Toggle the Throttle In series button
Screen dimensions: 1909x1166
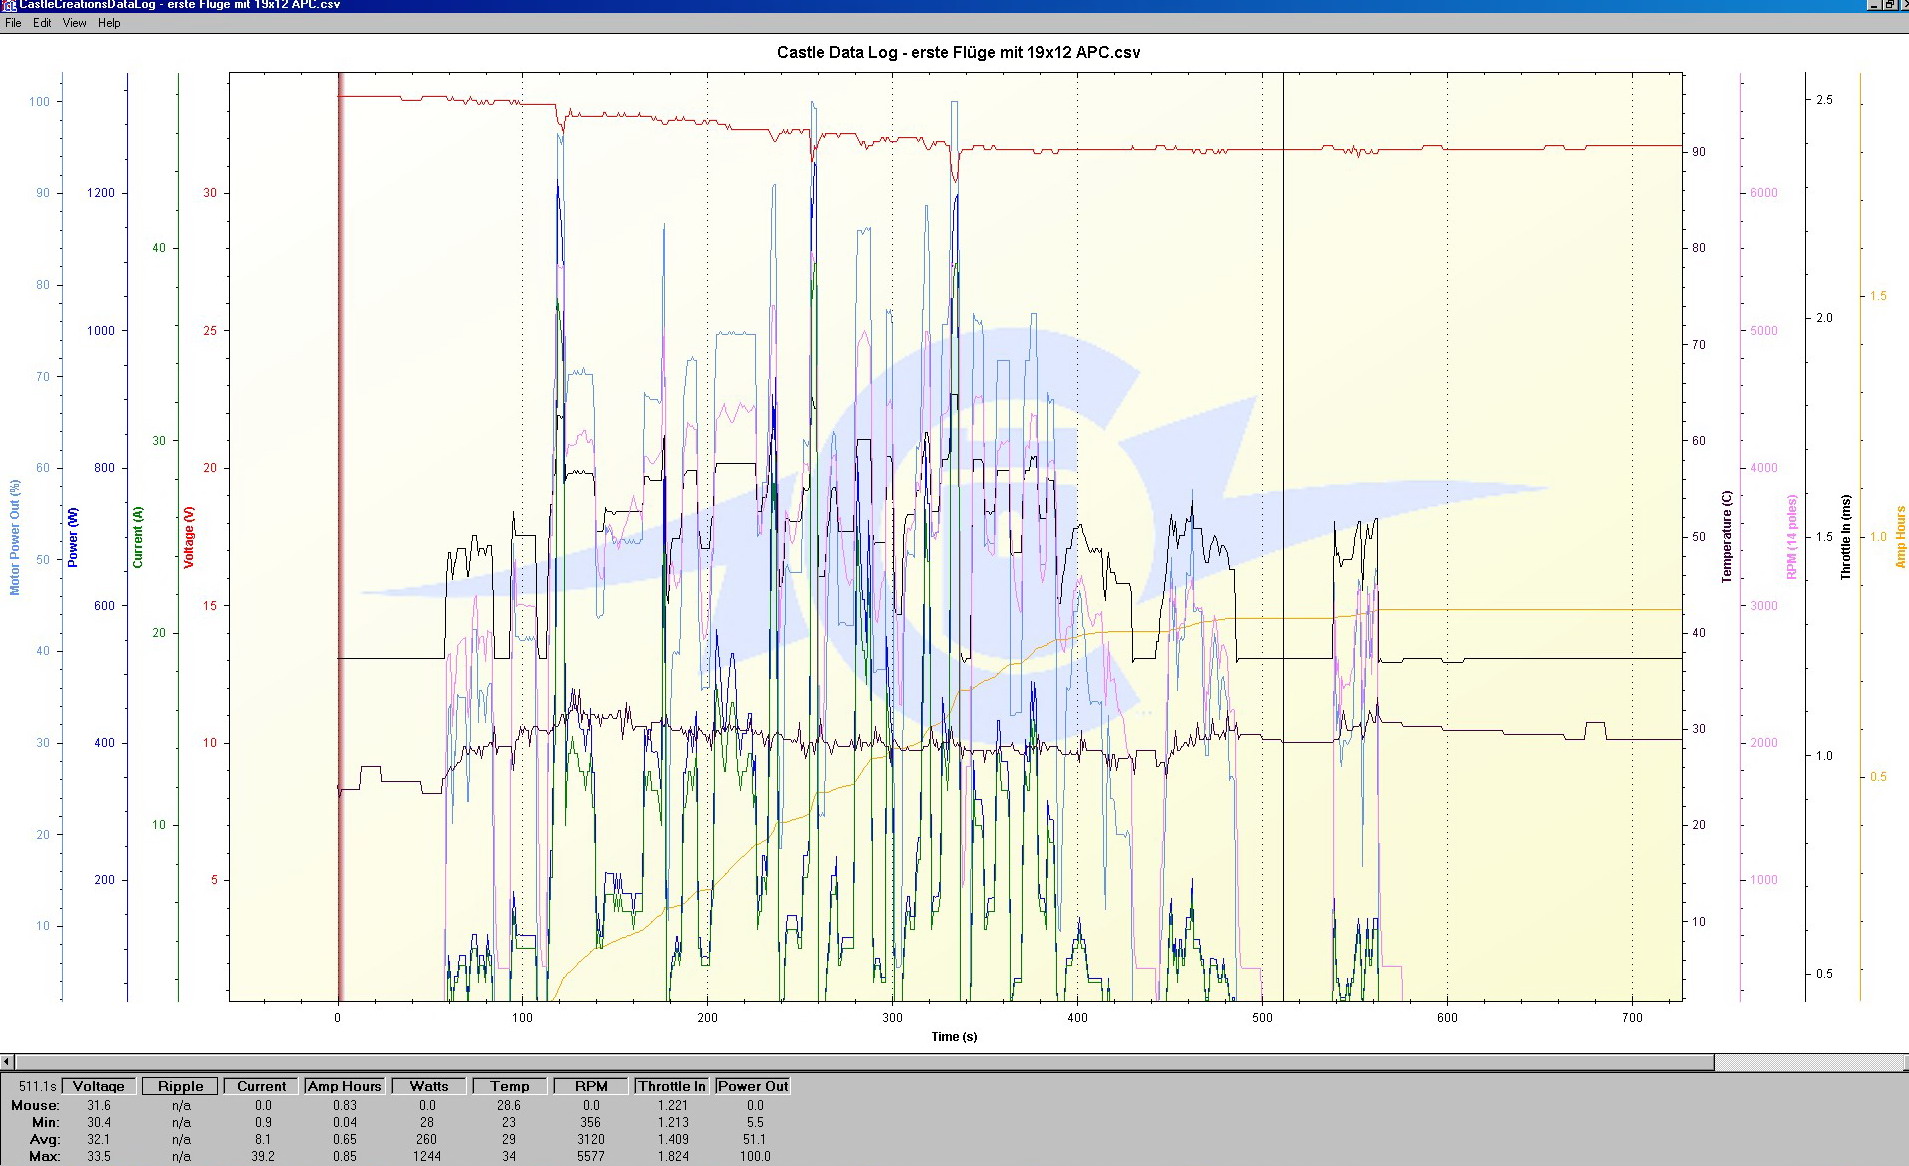[672, 1086]
